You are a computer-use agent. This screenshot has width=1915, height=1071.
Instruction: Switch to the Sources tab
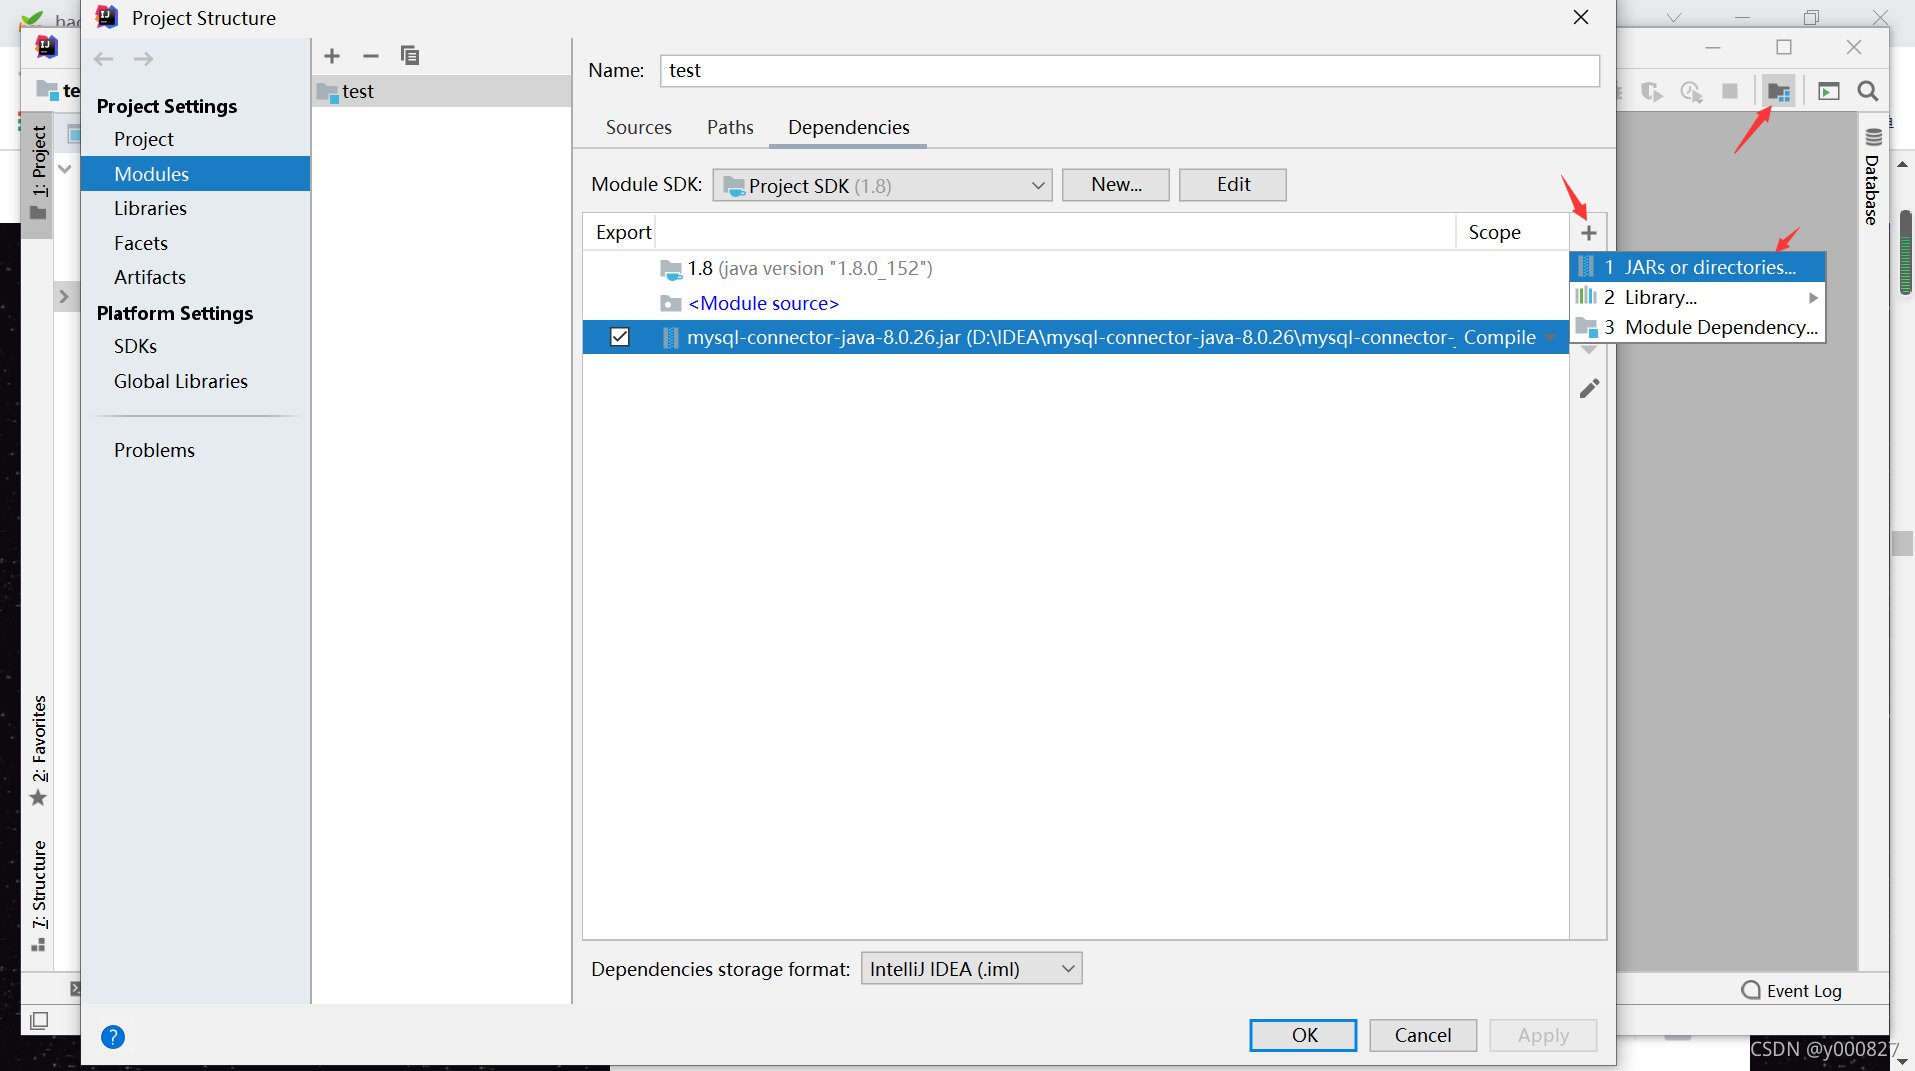pos(639,128)
